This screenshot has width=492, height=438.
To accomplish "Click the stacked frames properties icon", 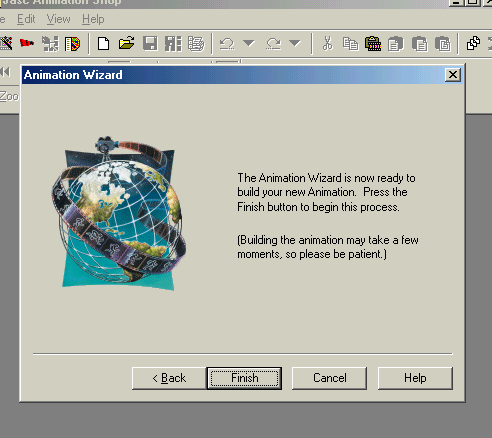I will coord(196,44).
